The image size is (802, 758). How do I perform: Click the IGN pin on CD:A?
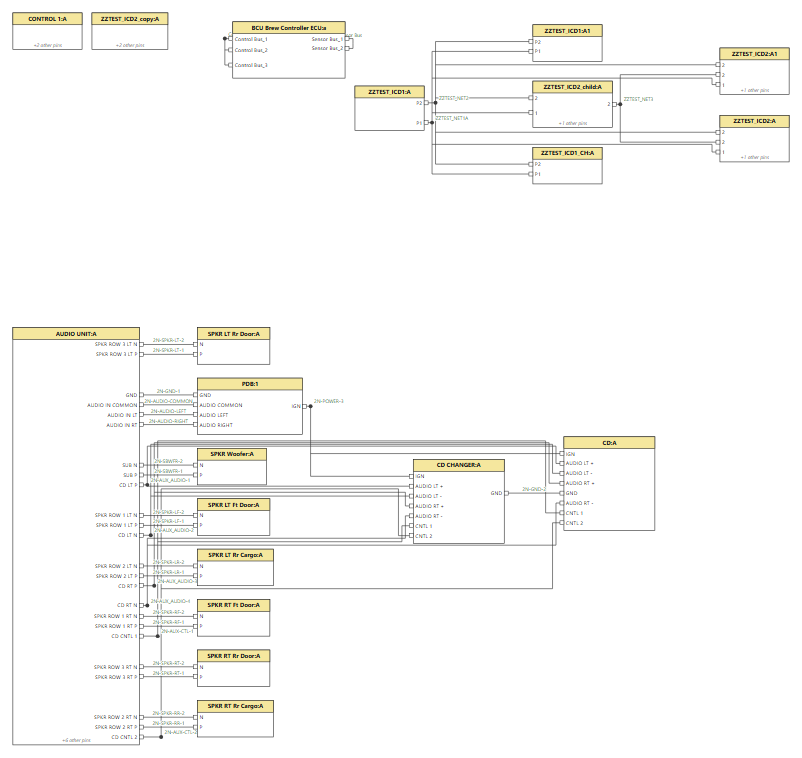(x=570, y=454)
